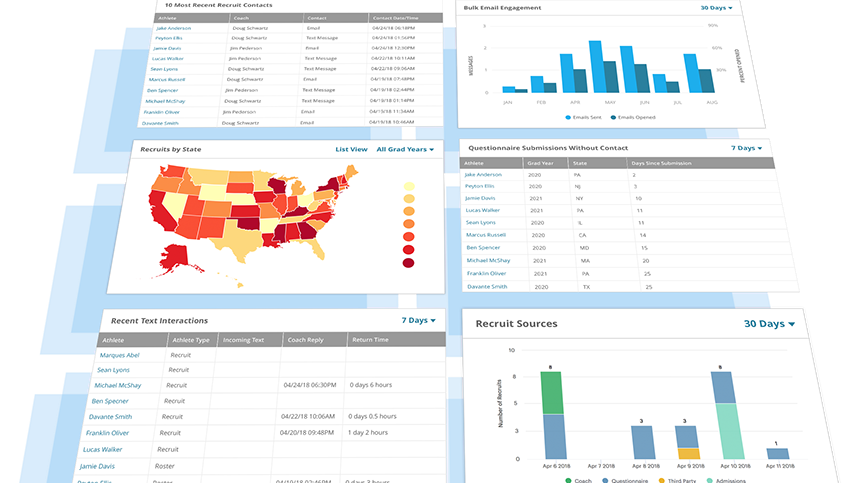Open Marques Abel in Recent Text Interactions
845x483 pixels.
pos(118,355)
